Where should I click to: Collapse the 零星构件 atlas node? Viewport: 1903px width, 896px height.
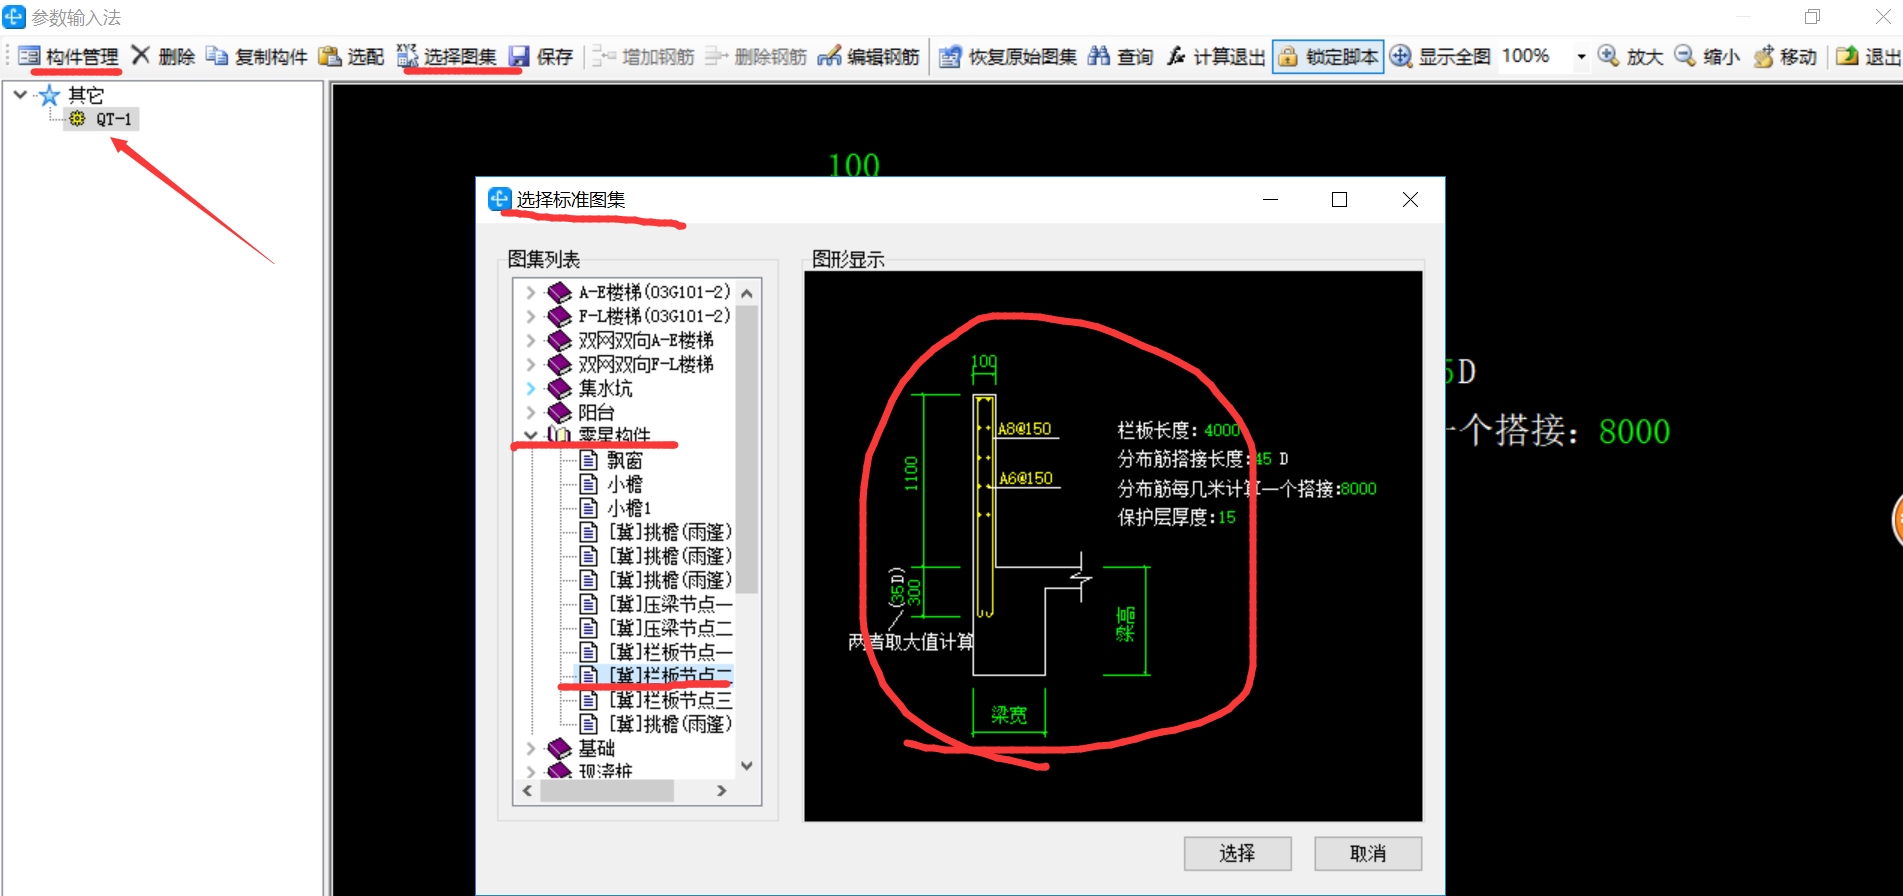pyautogui.click(x=531, y=436)
